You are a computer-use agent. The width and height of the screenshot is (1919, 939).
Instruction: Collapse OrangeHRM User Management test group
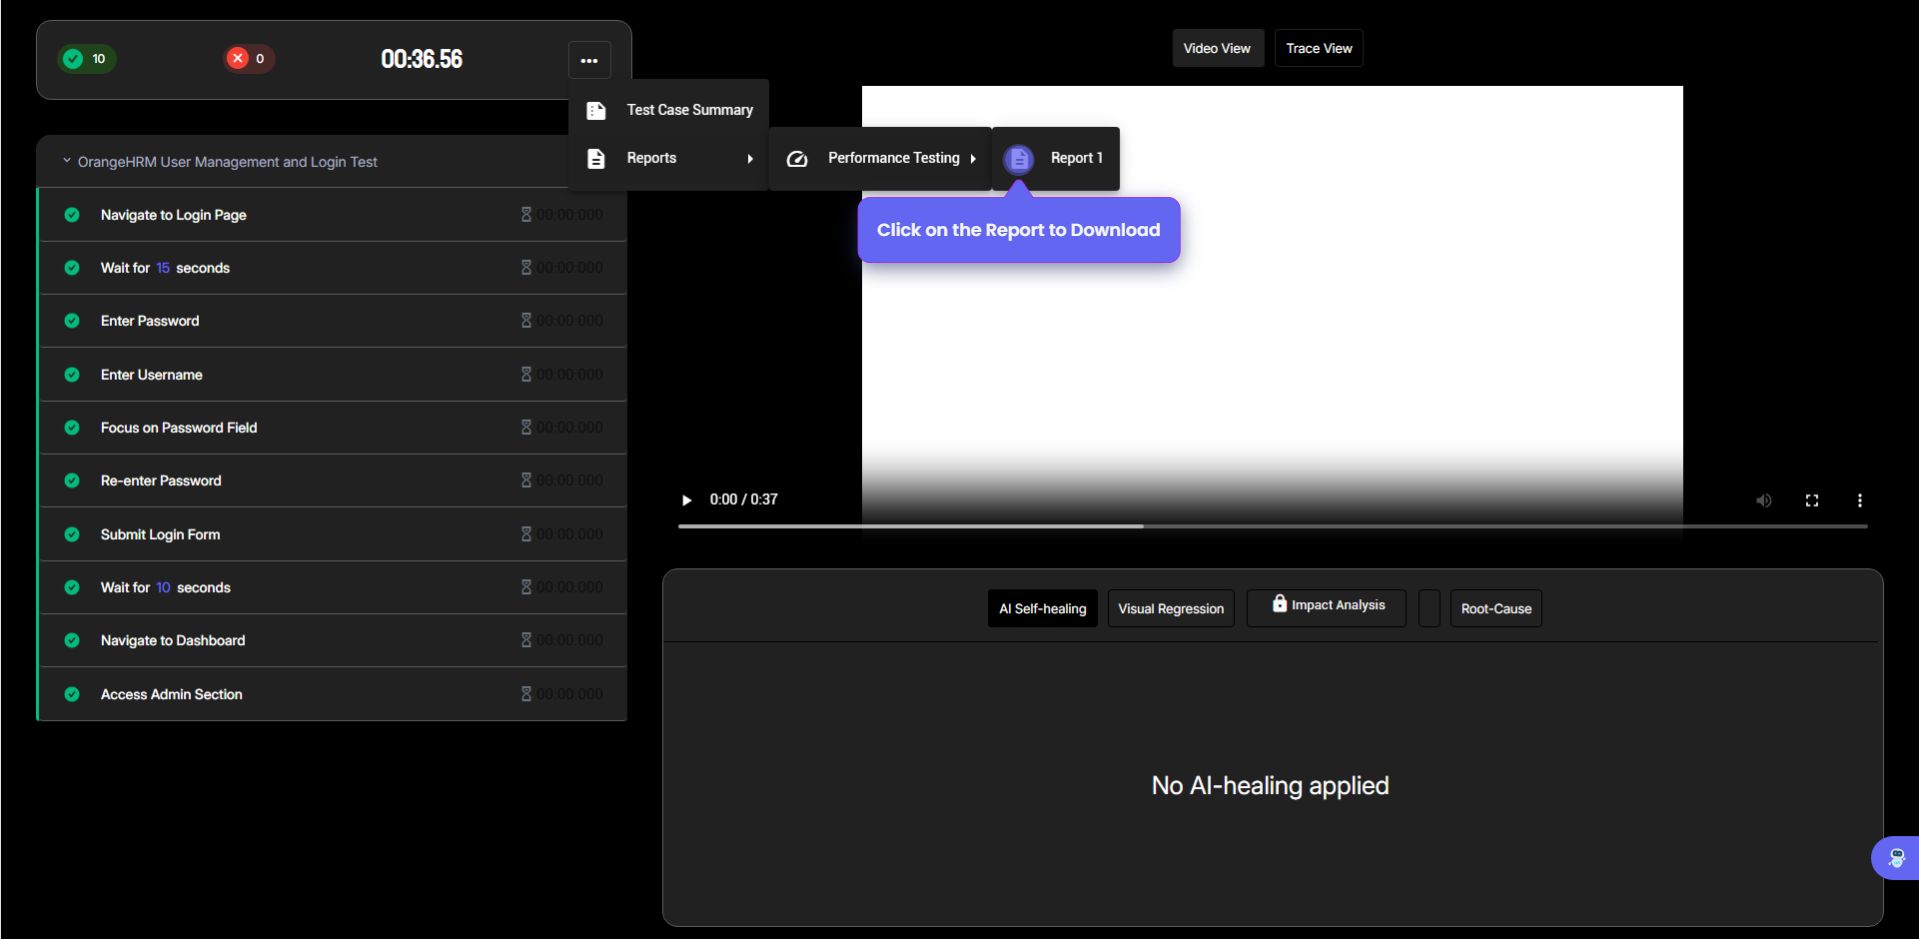[x=67, y=161]
